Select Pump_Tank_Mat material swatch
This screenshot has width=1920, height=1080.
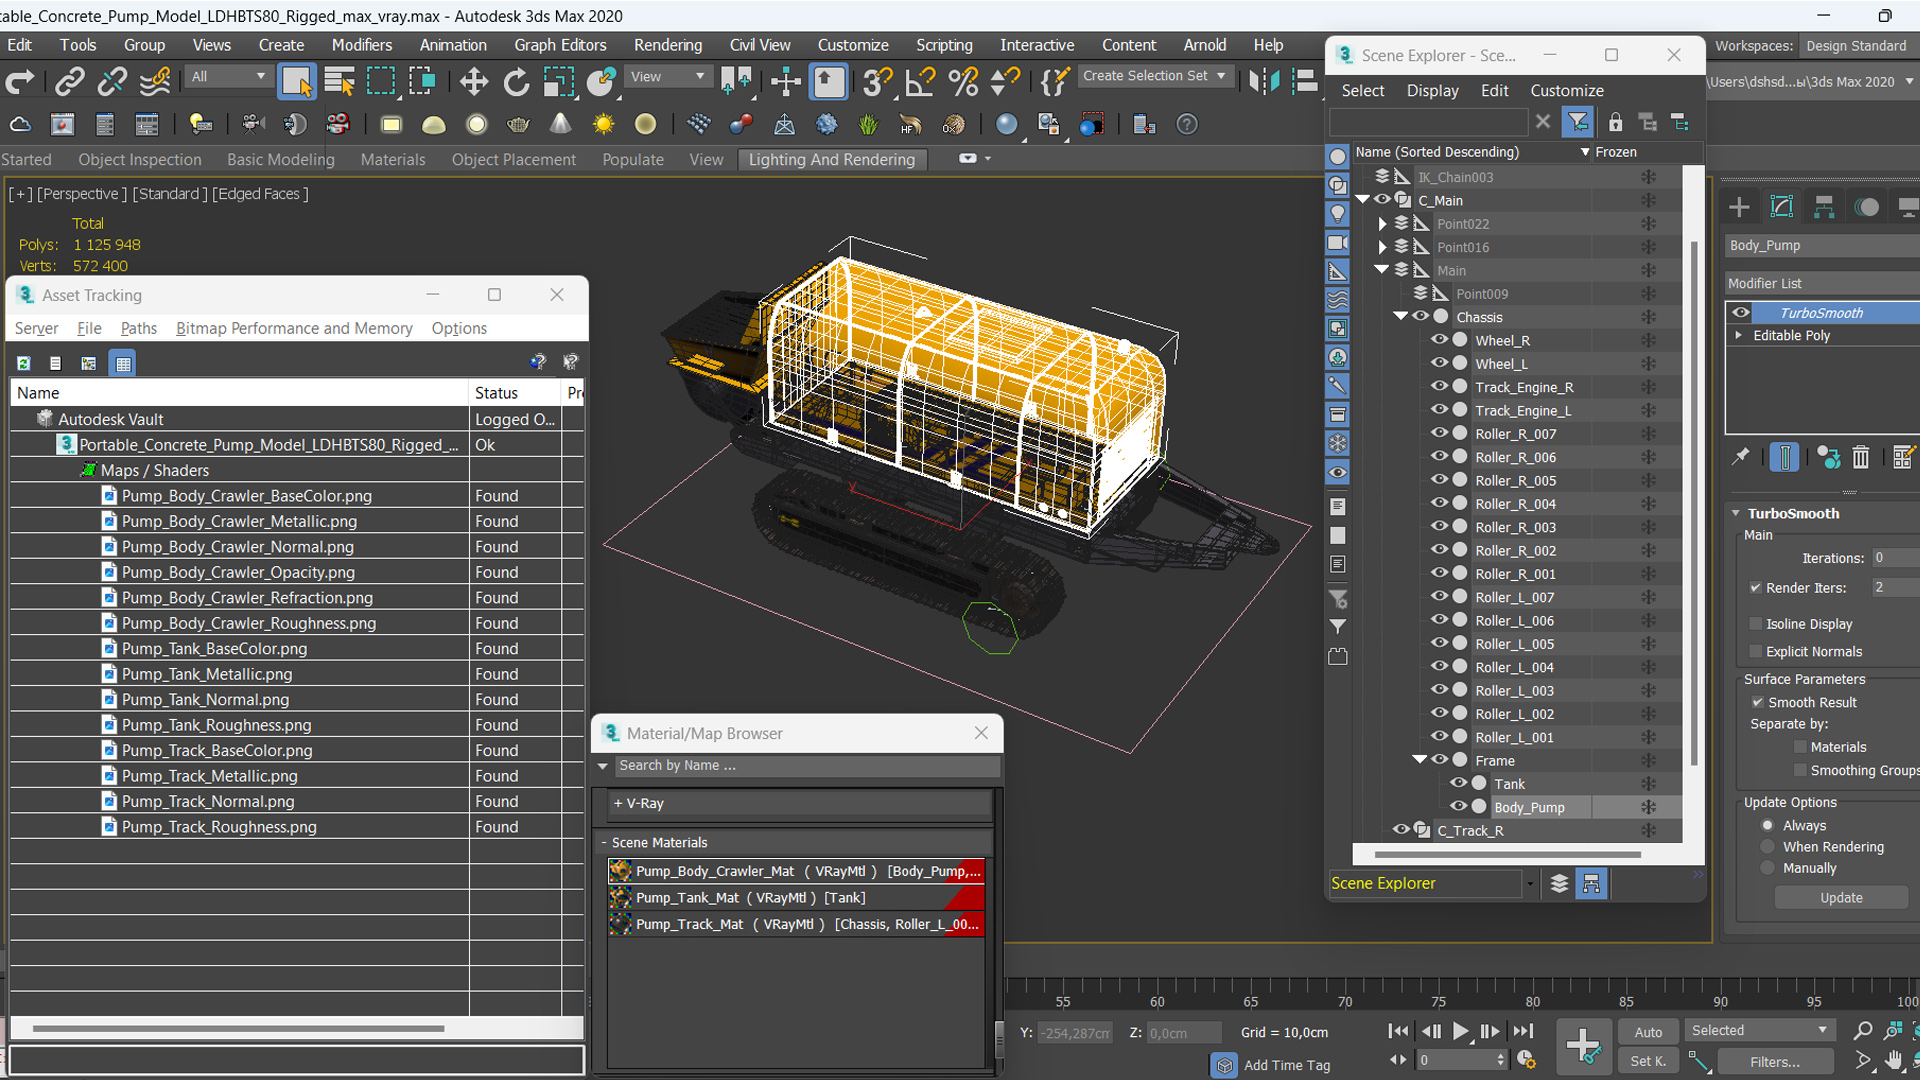(620, 898)
